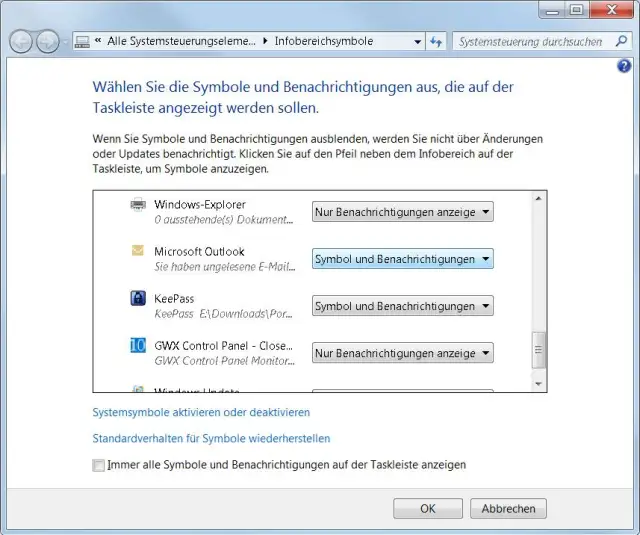Click the list scrollbar thumb
Screen dimensions: 640x535
tap(538, 350)
